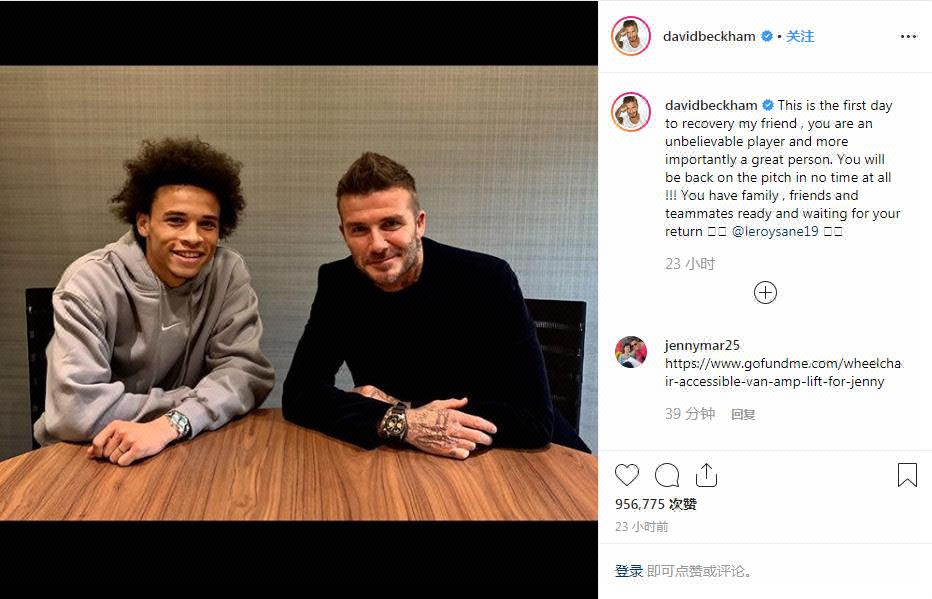Log in via the 登录 link
This screenshot has width=932, height=599.
pos(629,571)
